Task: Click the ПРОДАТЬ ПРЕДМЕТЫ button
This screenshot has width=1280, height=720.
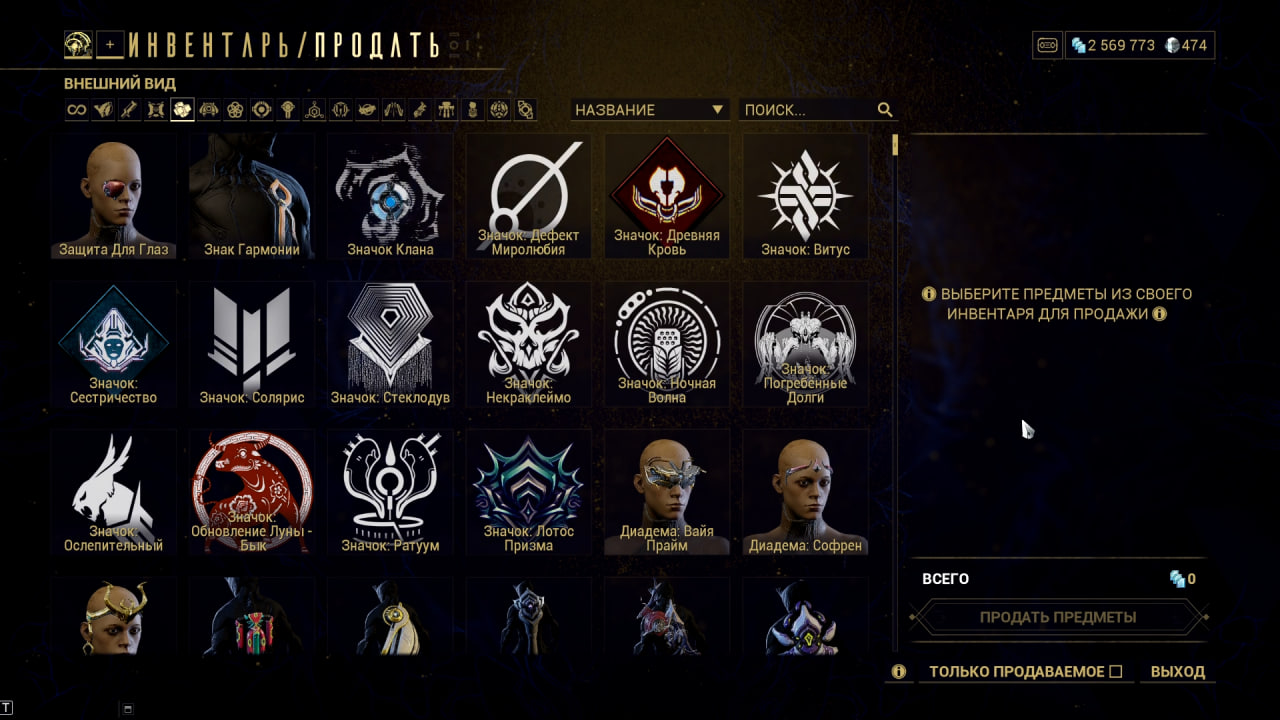Action: 1058,617
